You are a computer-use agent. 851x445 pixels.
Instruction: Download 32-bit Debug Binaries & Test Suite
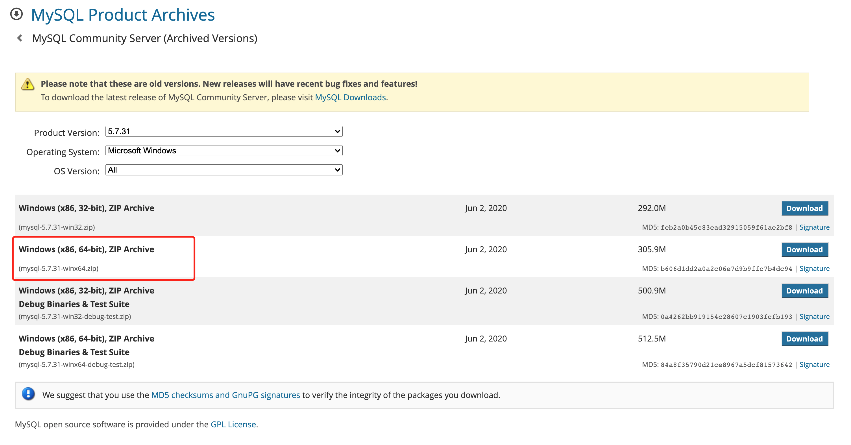804,291
